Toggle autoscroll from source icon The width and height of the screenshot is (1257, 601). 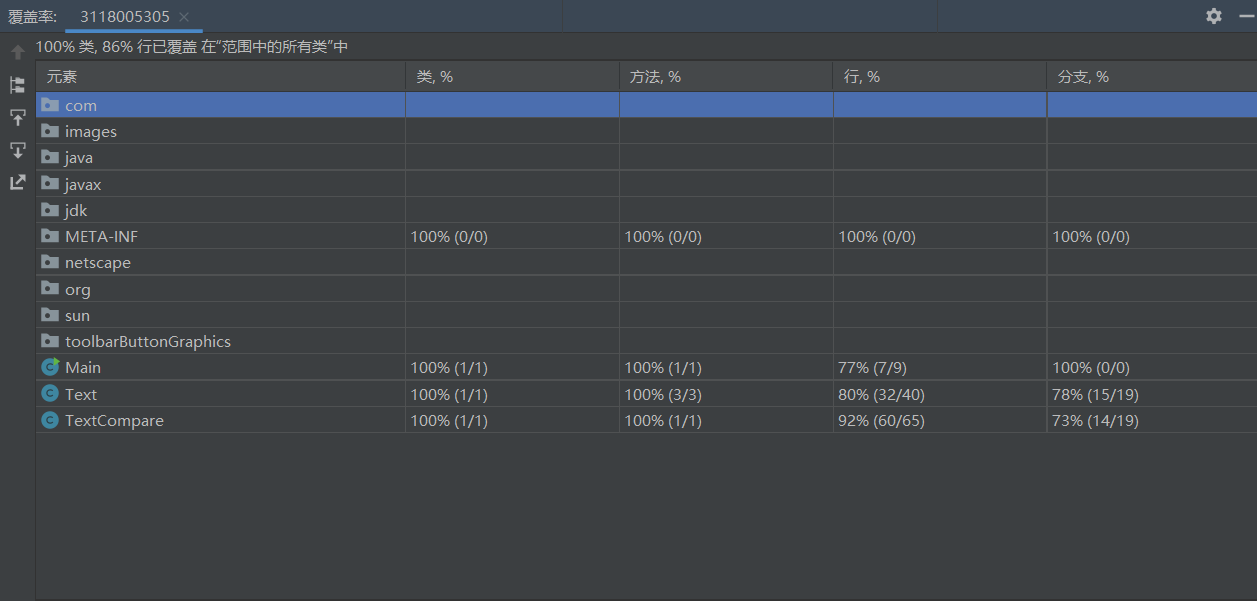(x=17, y=150)
